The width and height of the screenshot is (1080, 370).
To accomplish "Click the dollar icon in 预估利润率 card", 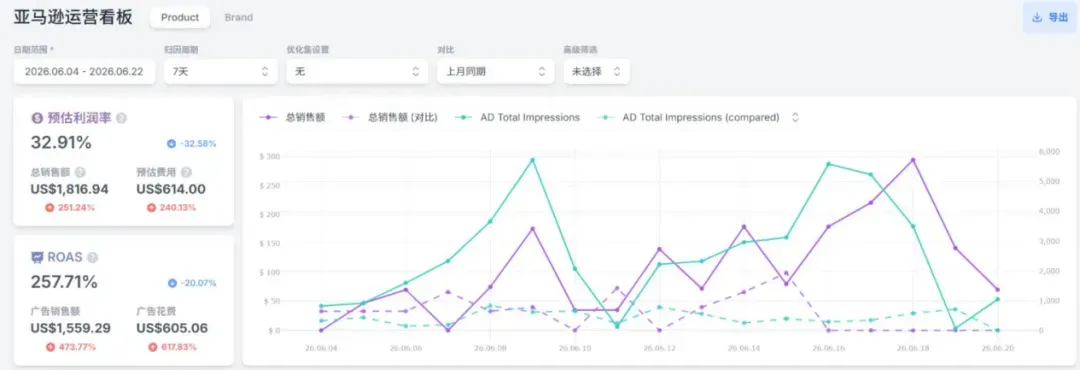I will pos(37,119).
